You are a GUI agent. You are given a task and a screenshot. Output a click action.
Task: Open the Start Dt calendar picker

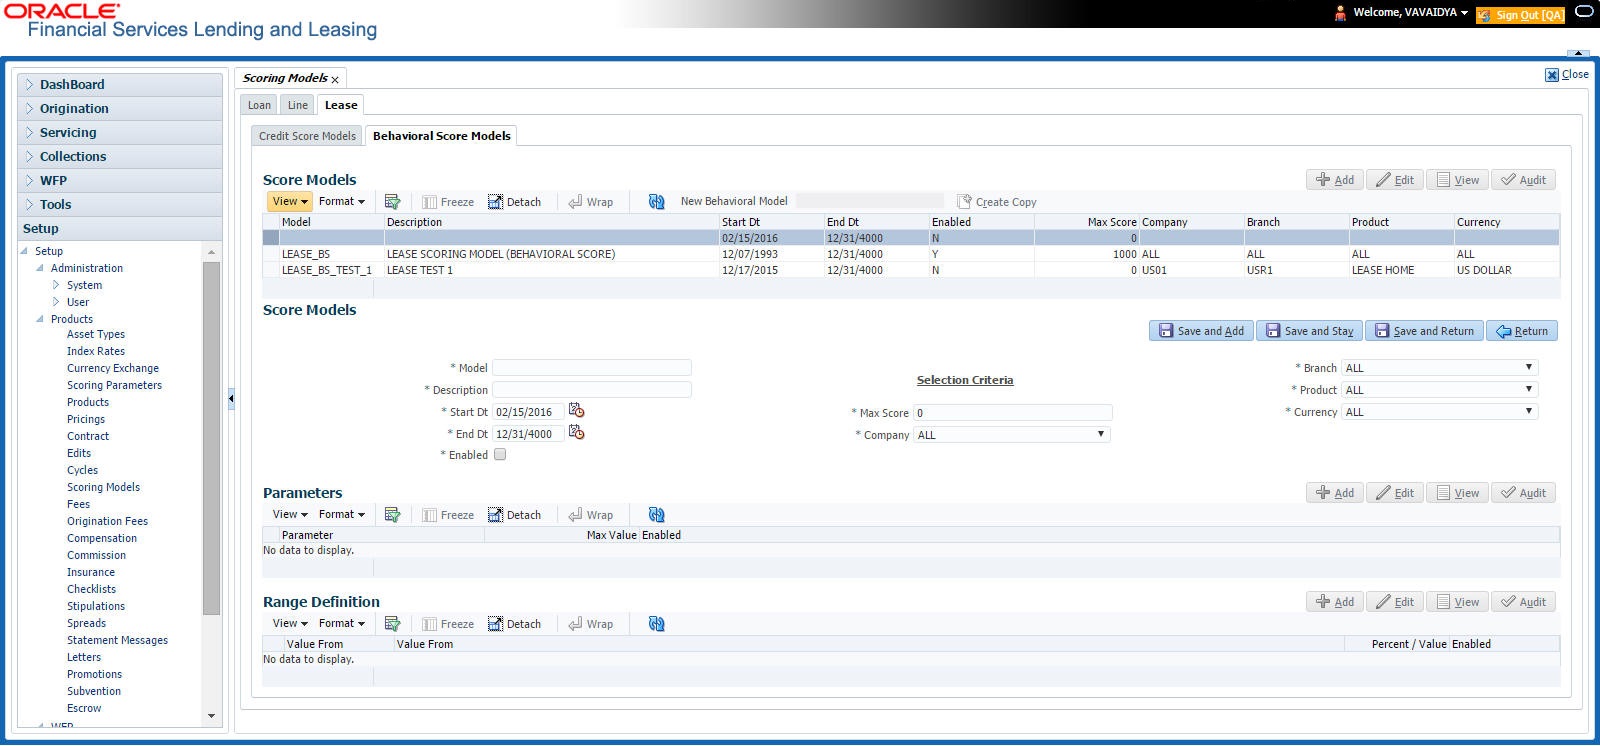tap(576, 411)
